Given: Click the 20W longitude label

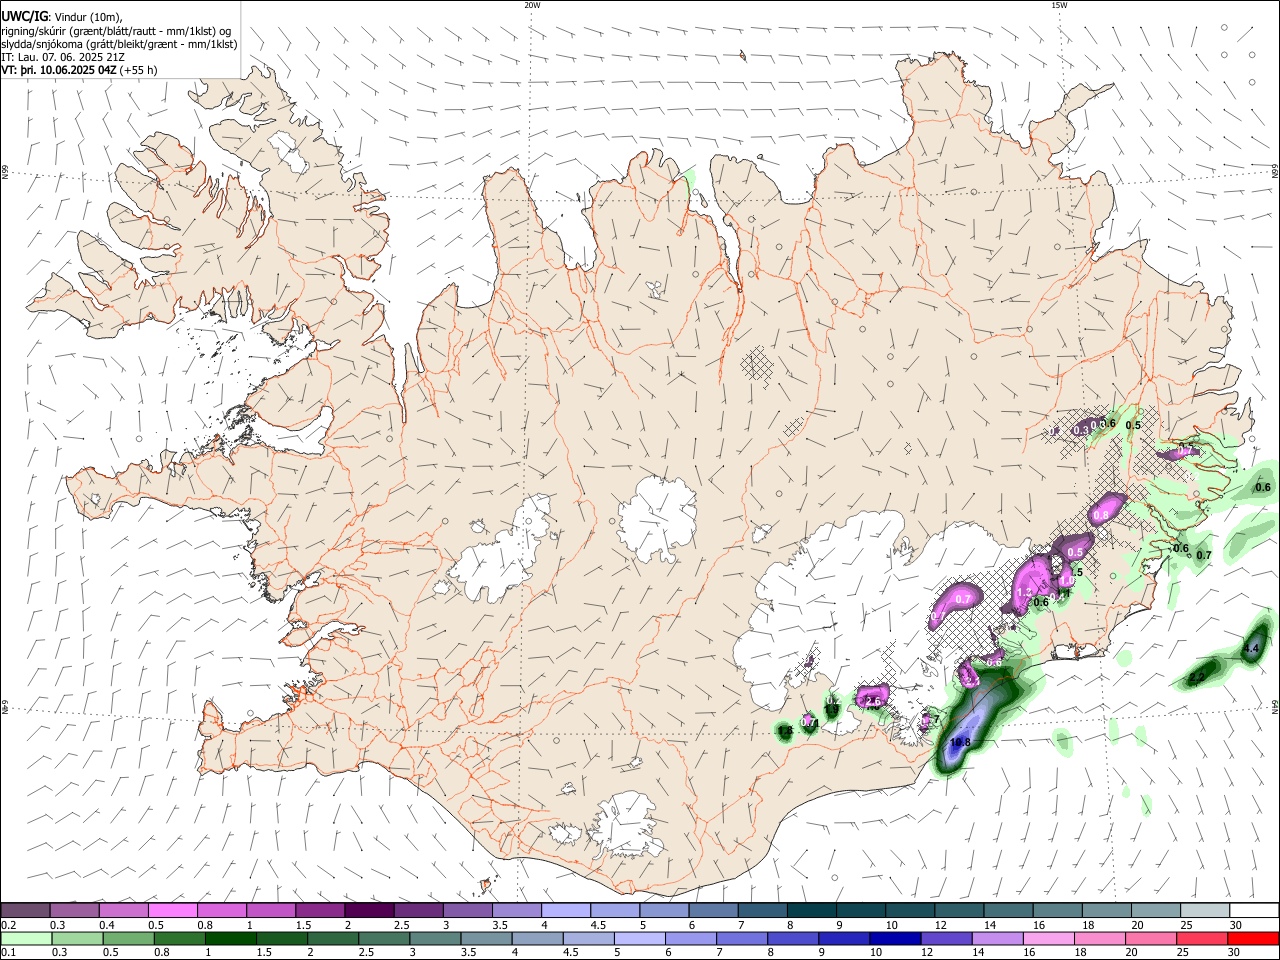Looking at the screenshot, I should (532, 5).
